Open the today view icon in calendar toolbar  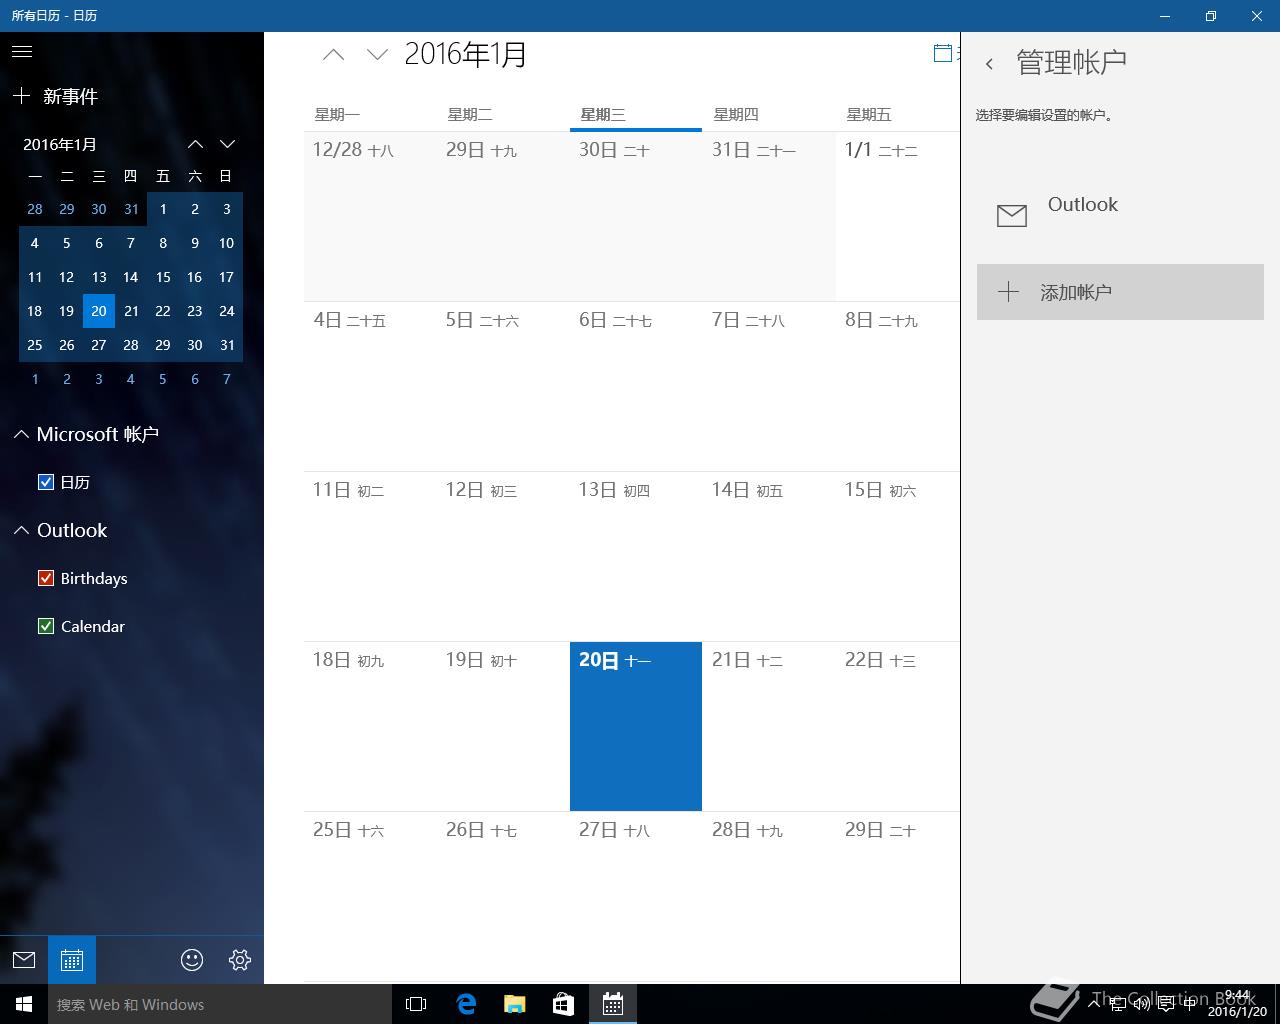coord(943,54)
